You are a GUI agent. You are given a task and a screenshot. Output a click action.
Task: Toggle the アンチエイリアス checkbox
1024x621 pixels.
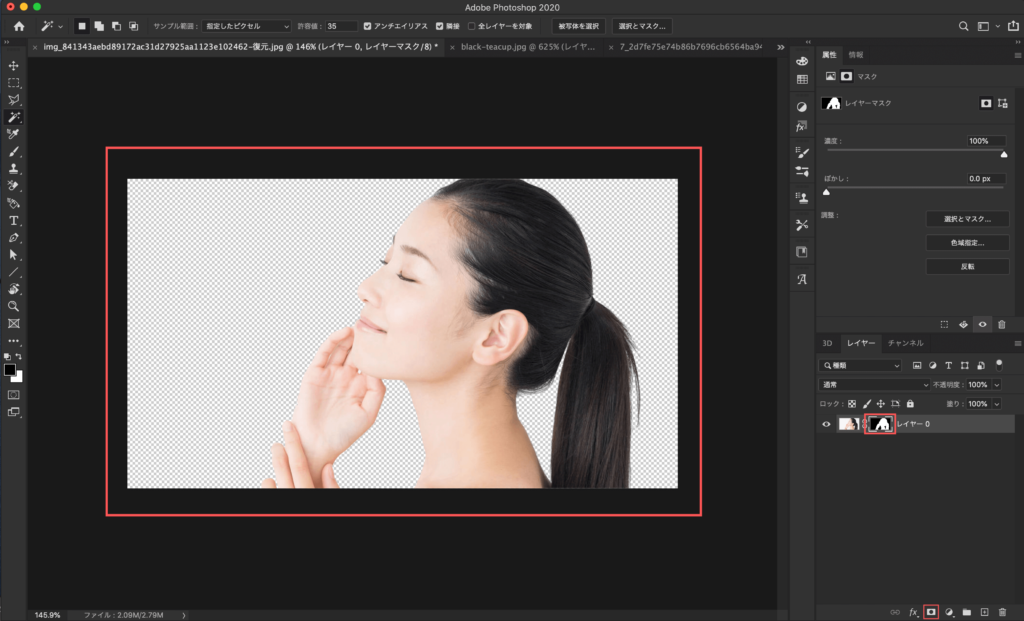367,26
